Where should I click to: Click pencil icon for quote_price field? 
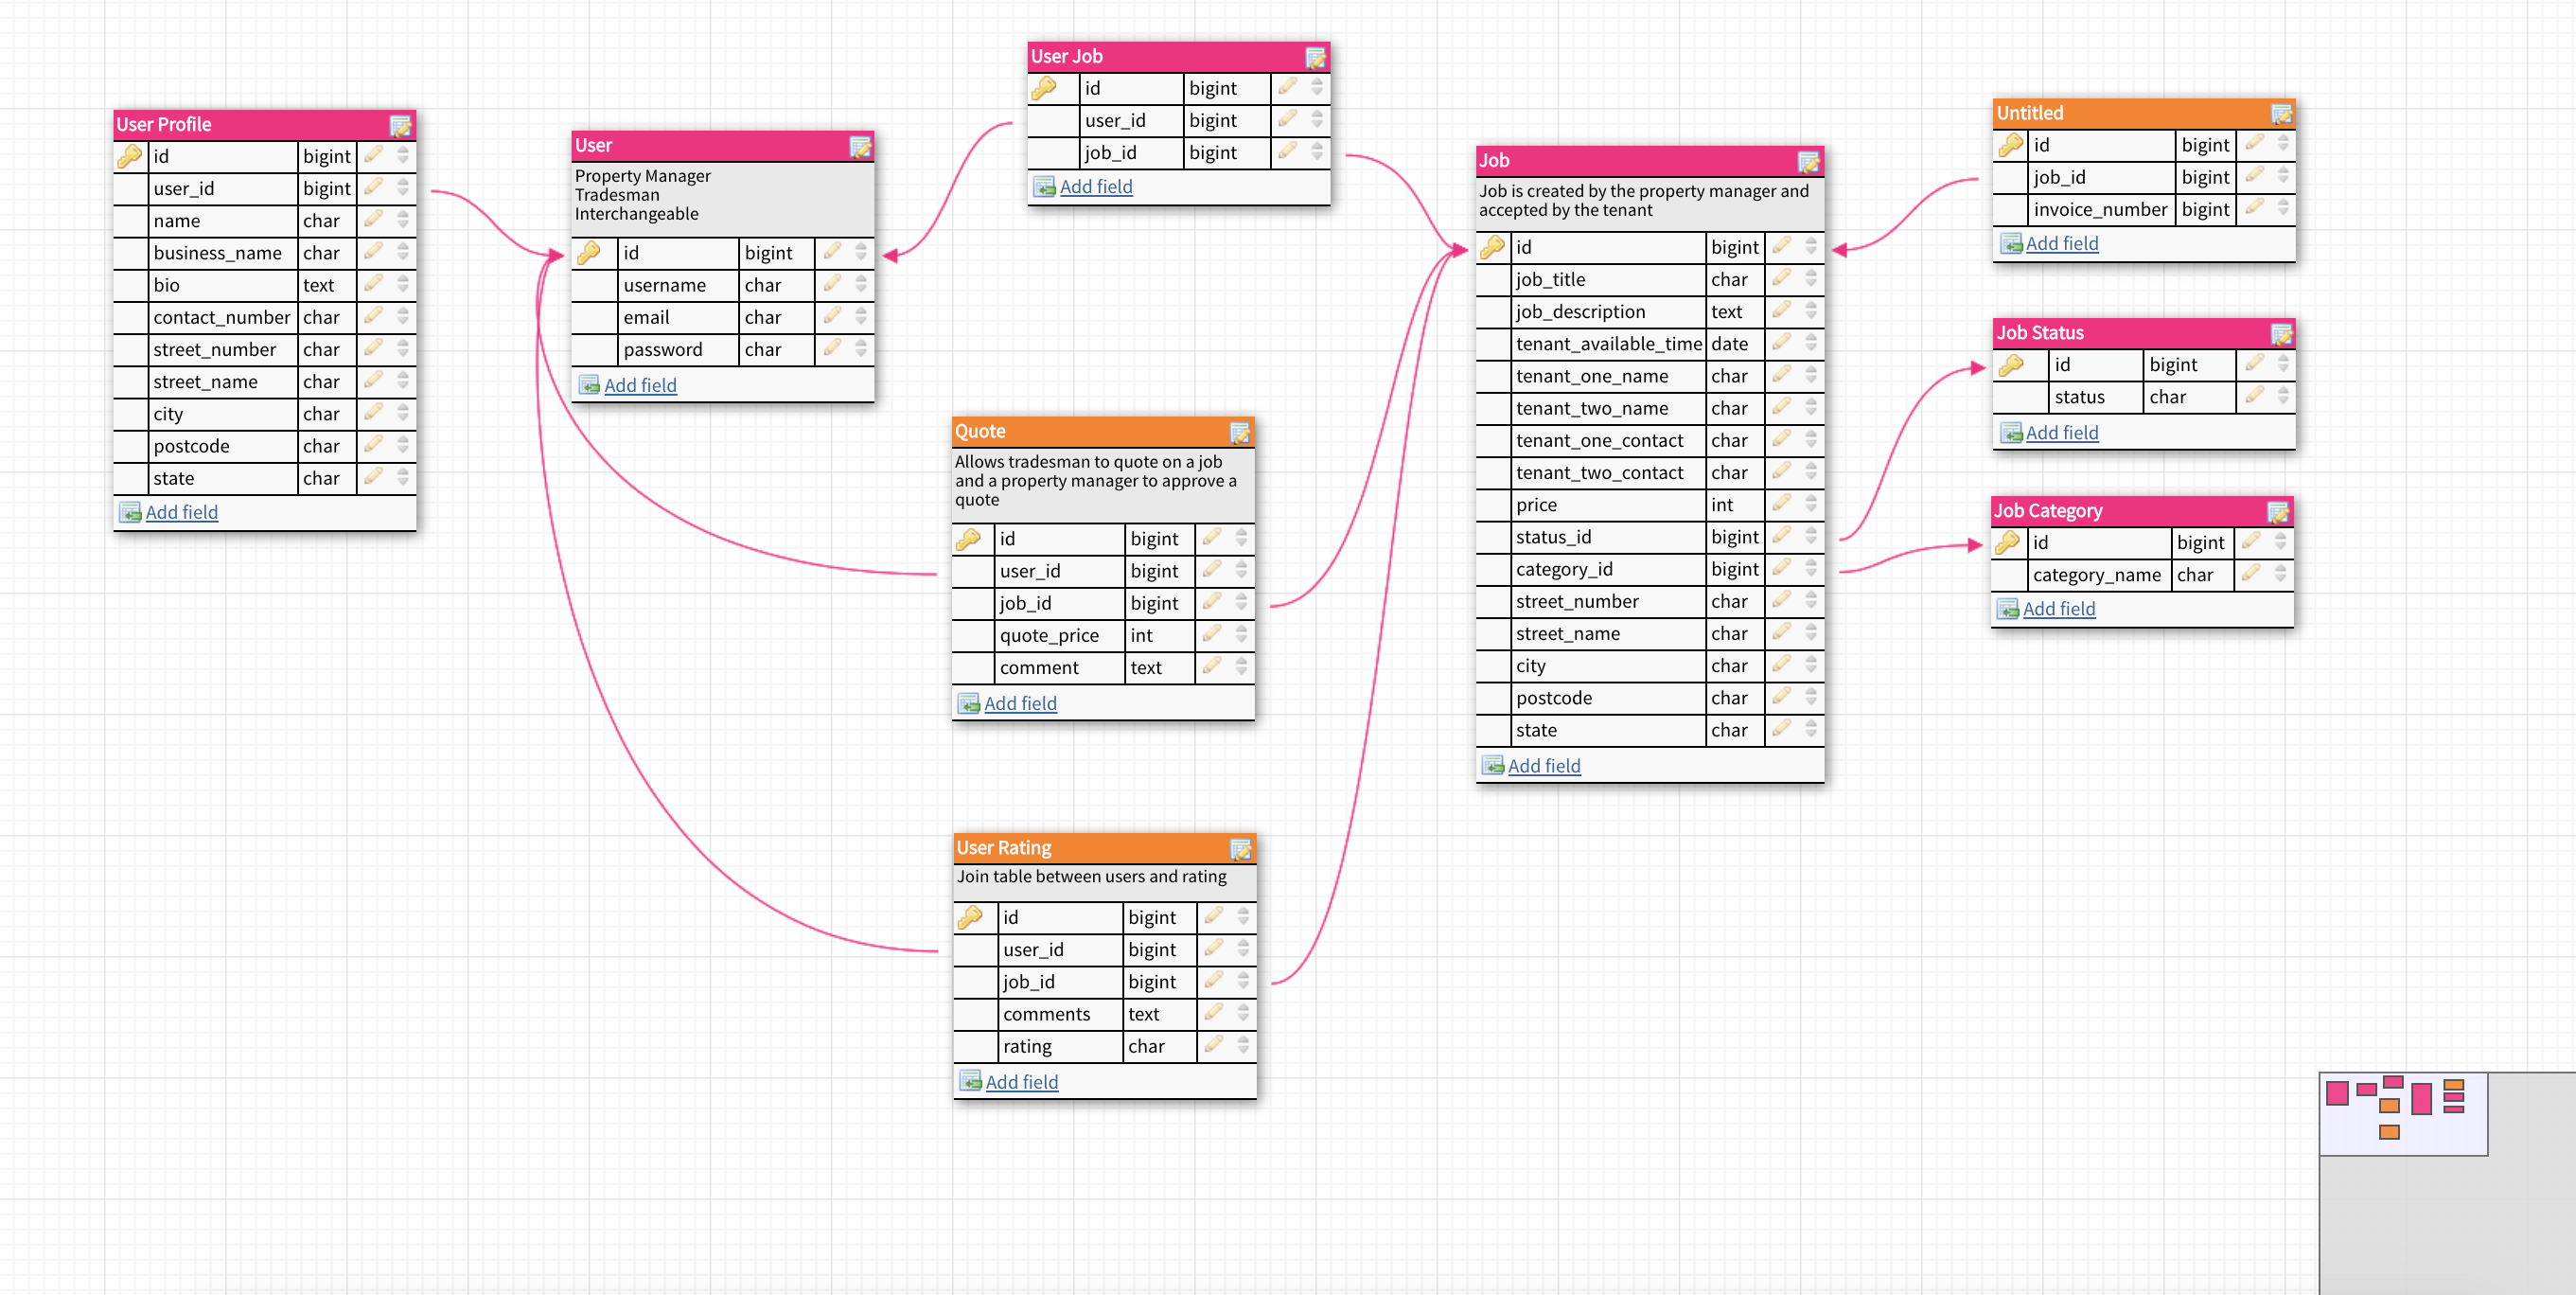[x=1212, y=635]
